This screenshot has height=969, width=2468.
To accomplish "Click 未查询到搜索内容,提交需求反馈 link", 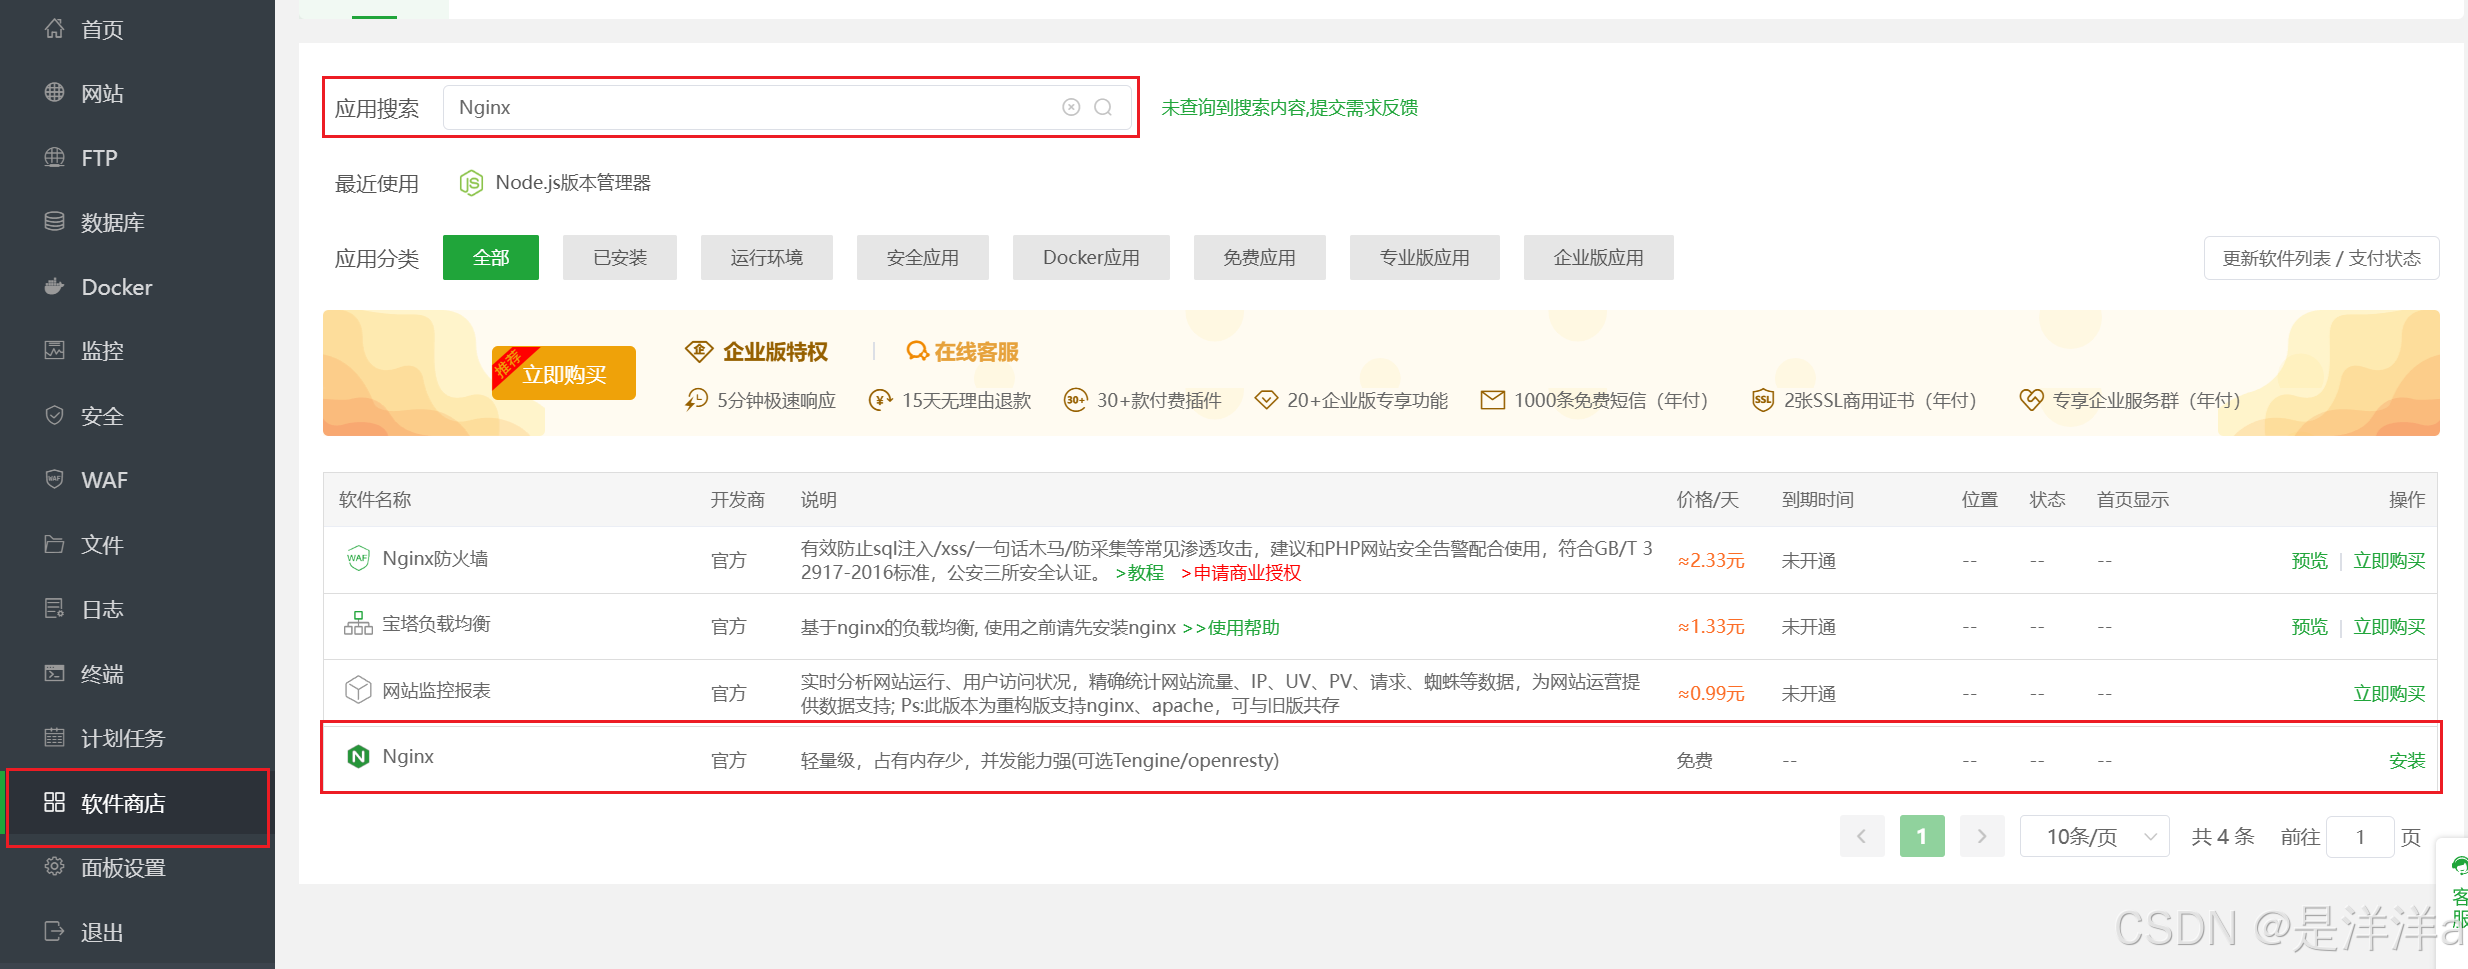I will [x=1290, y=107].
